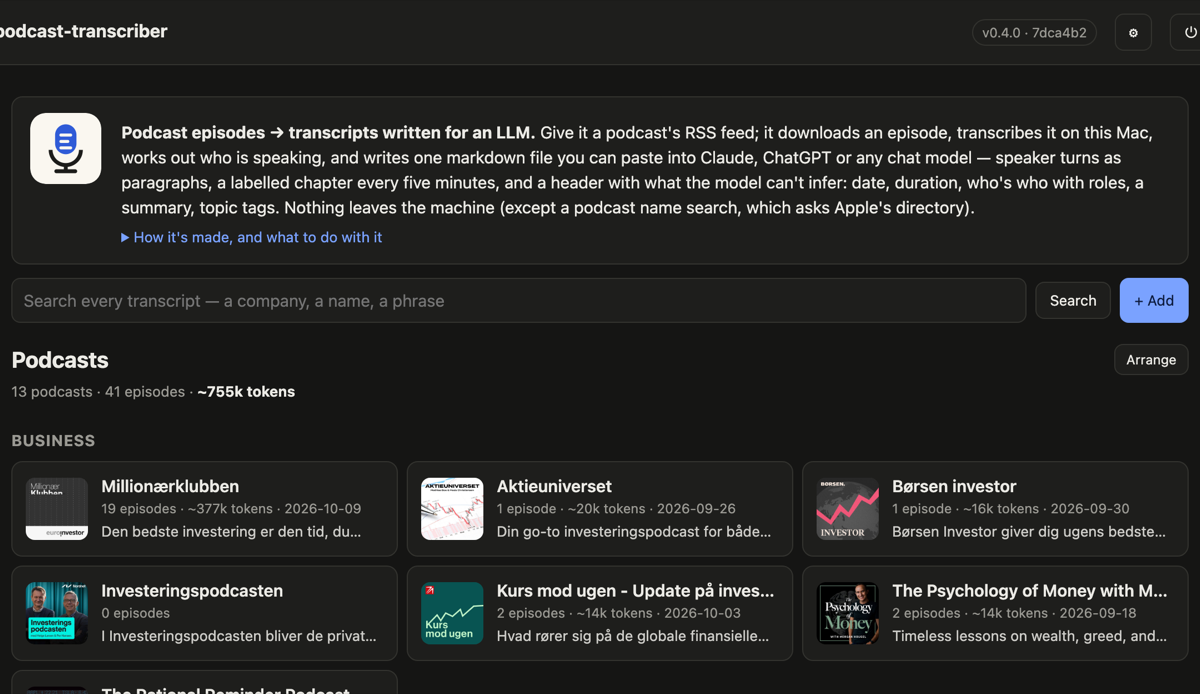Click the '~755k tokens' total
Screen dimensions: 1200x694
(x=246, y=392)
